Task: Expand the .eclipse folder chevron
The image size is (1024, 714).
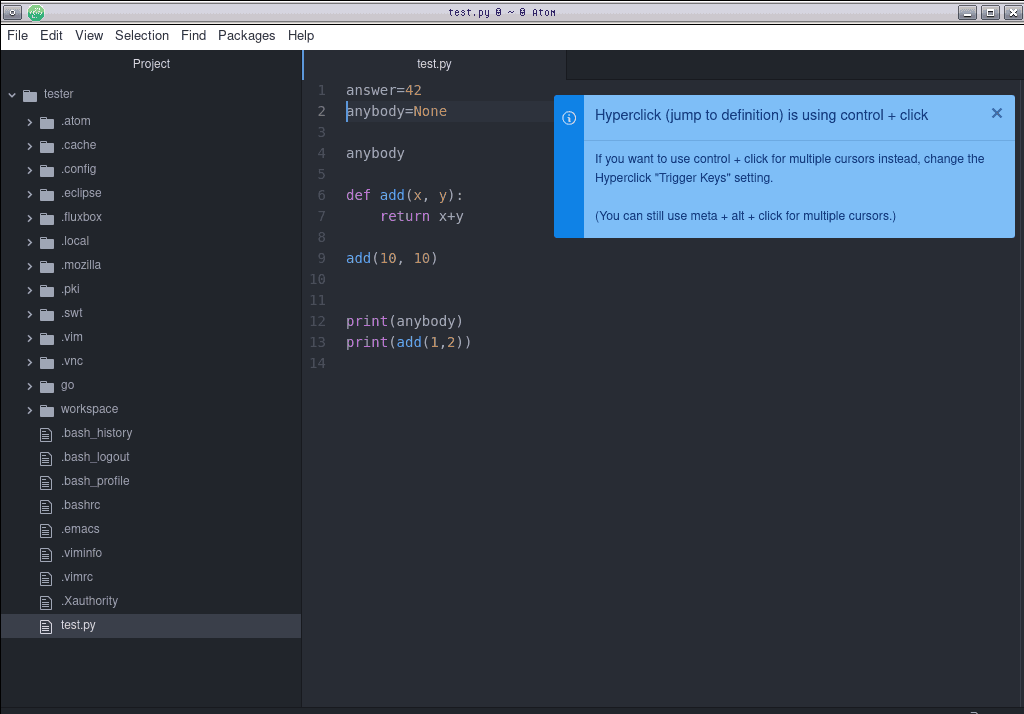Action: coord(29,194)
